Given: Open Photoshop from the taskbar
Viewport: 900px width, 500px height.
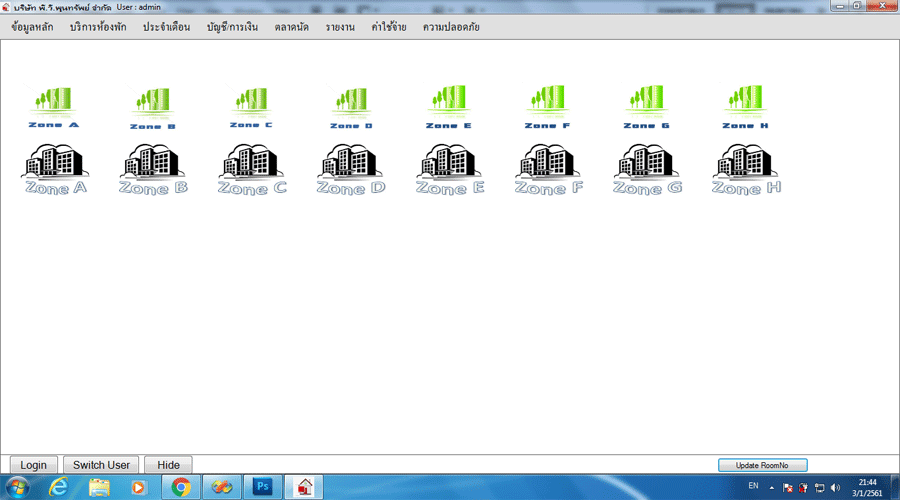Looking at the screenshot, I should click(265, 487).
